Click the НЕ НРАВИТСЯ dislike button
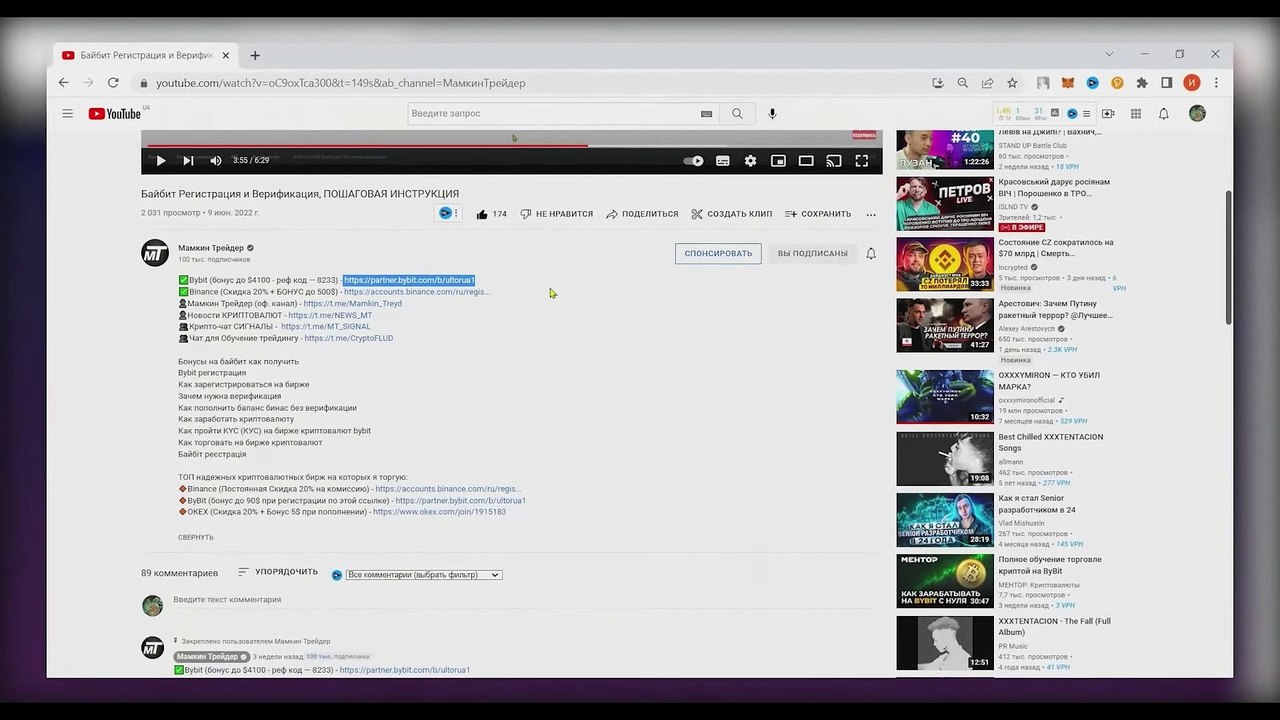This screenshot has height=720, width=1280. tap(557, 214)
